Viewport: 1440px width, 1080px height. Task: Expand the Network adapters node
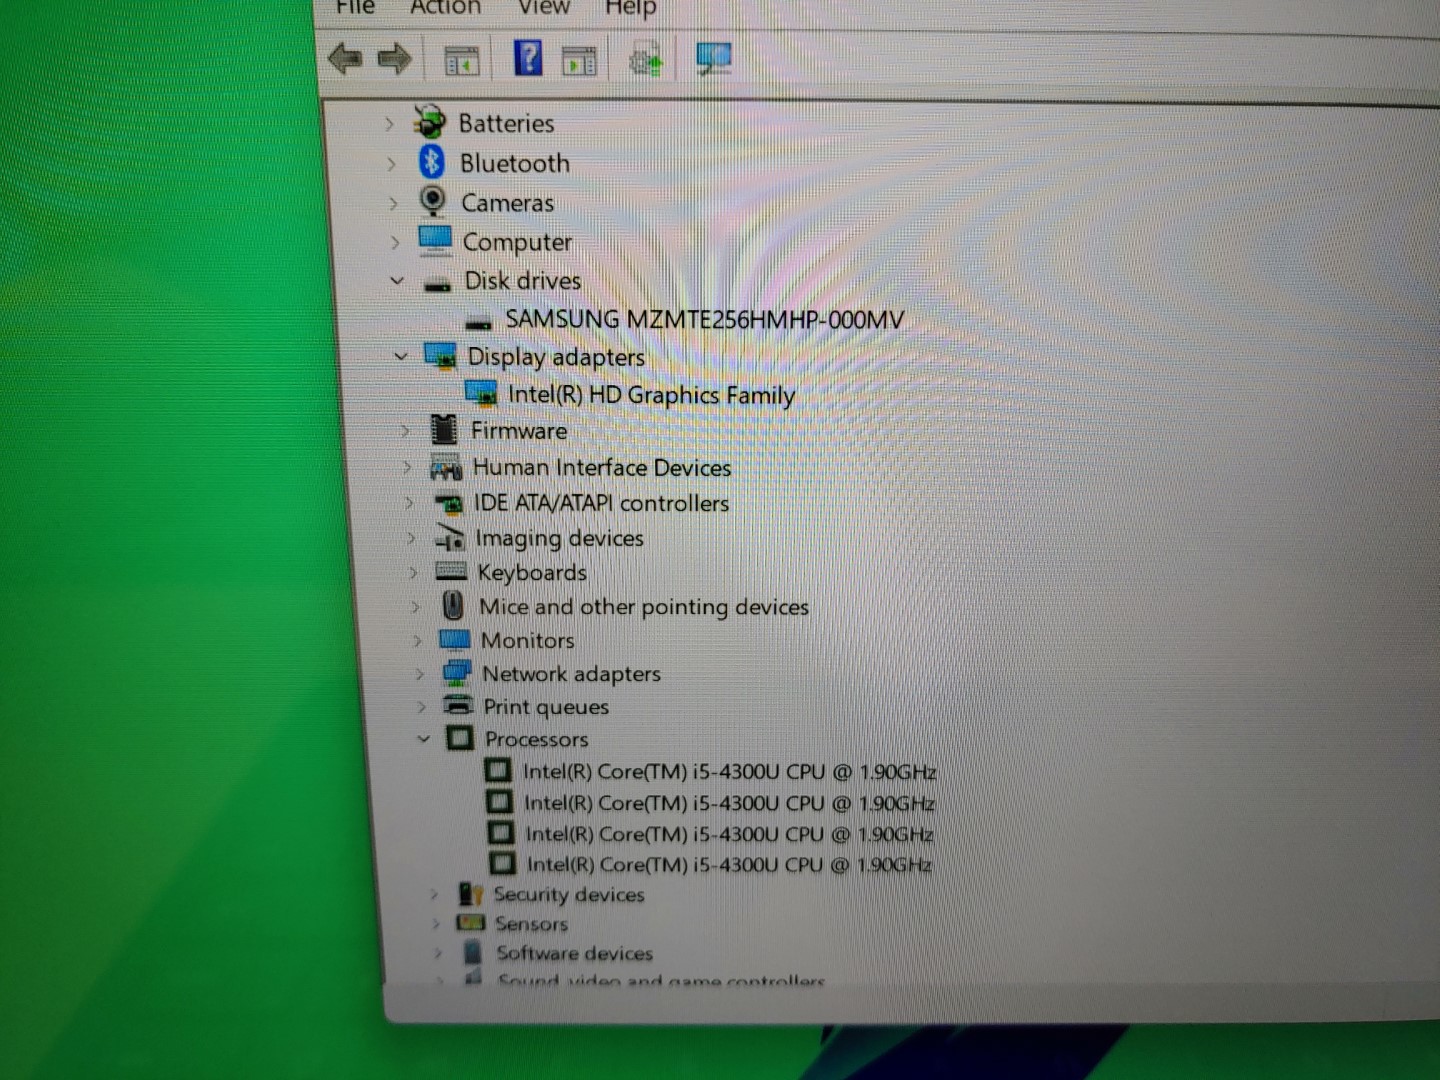[x=420, y=674]
